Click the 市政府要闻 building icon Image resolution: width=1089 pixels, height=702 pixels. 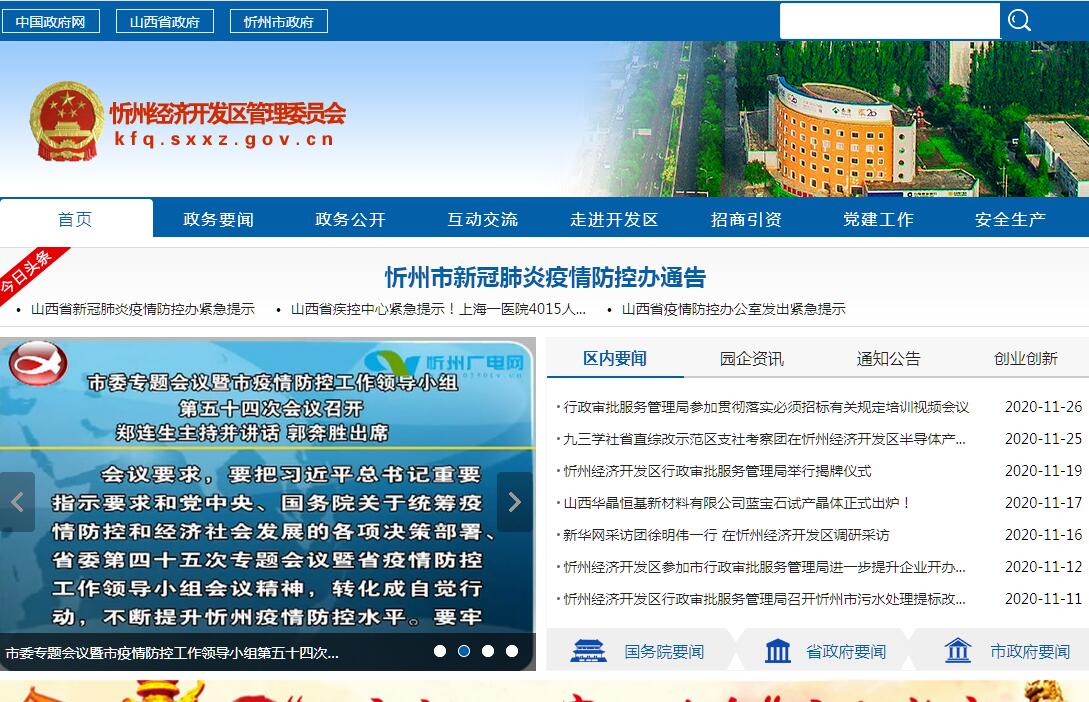pyautogui.click(x=958, y=651)
